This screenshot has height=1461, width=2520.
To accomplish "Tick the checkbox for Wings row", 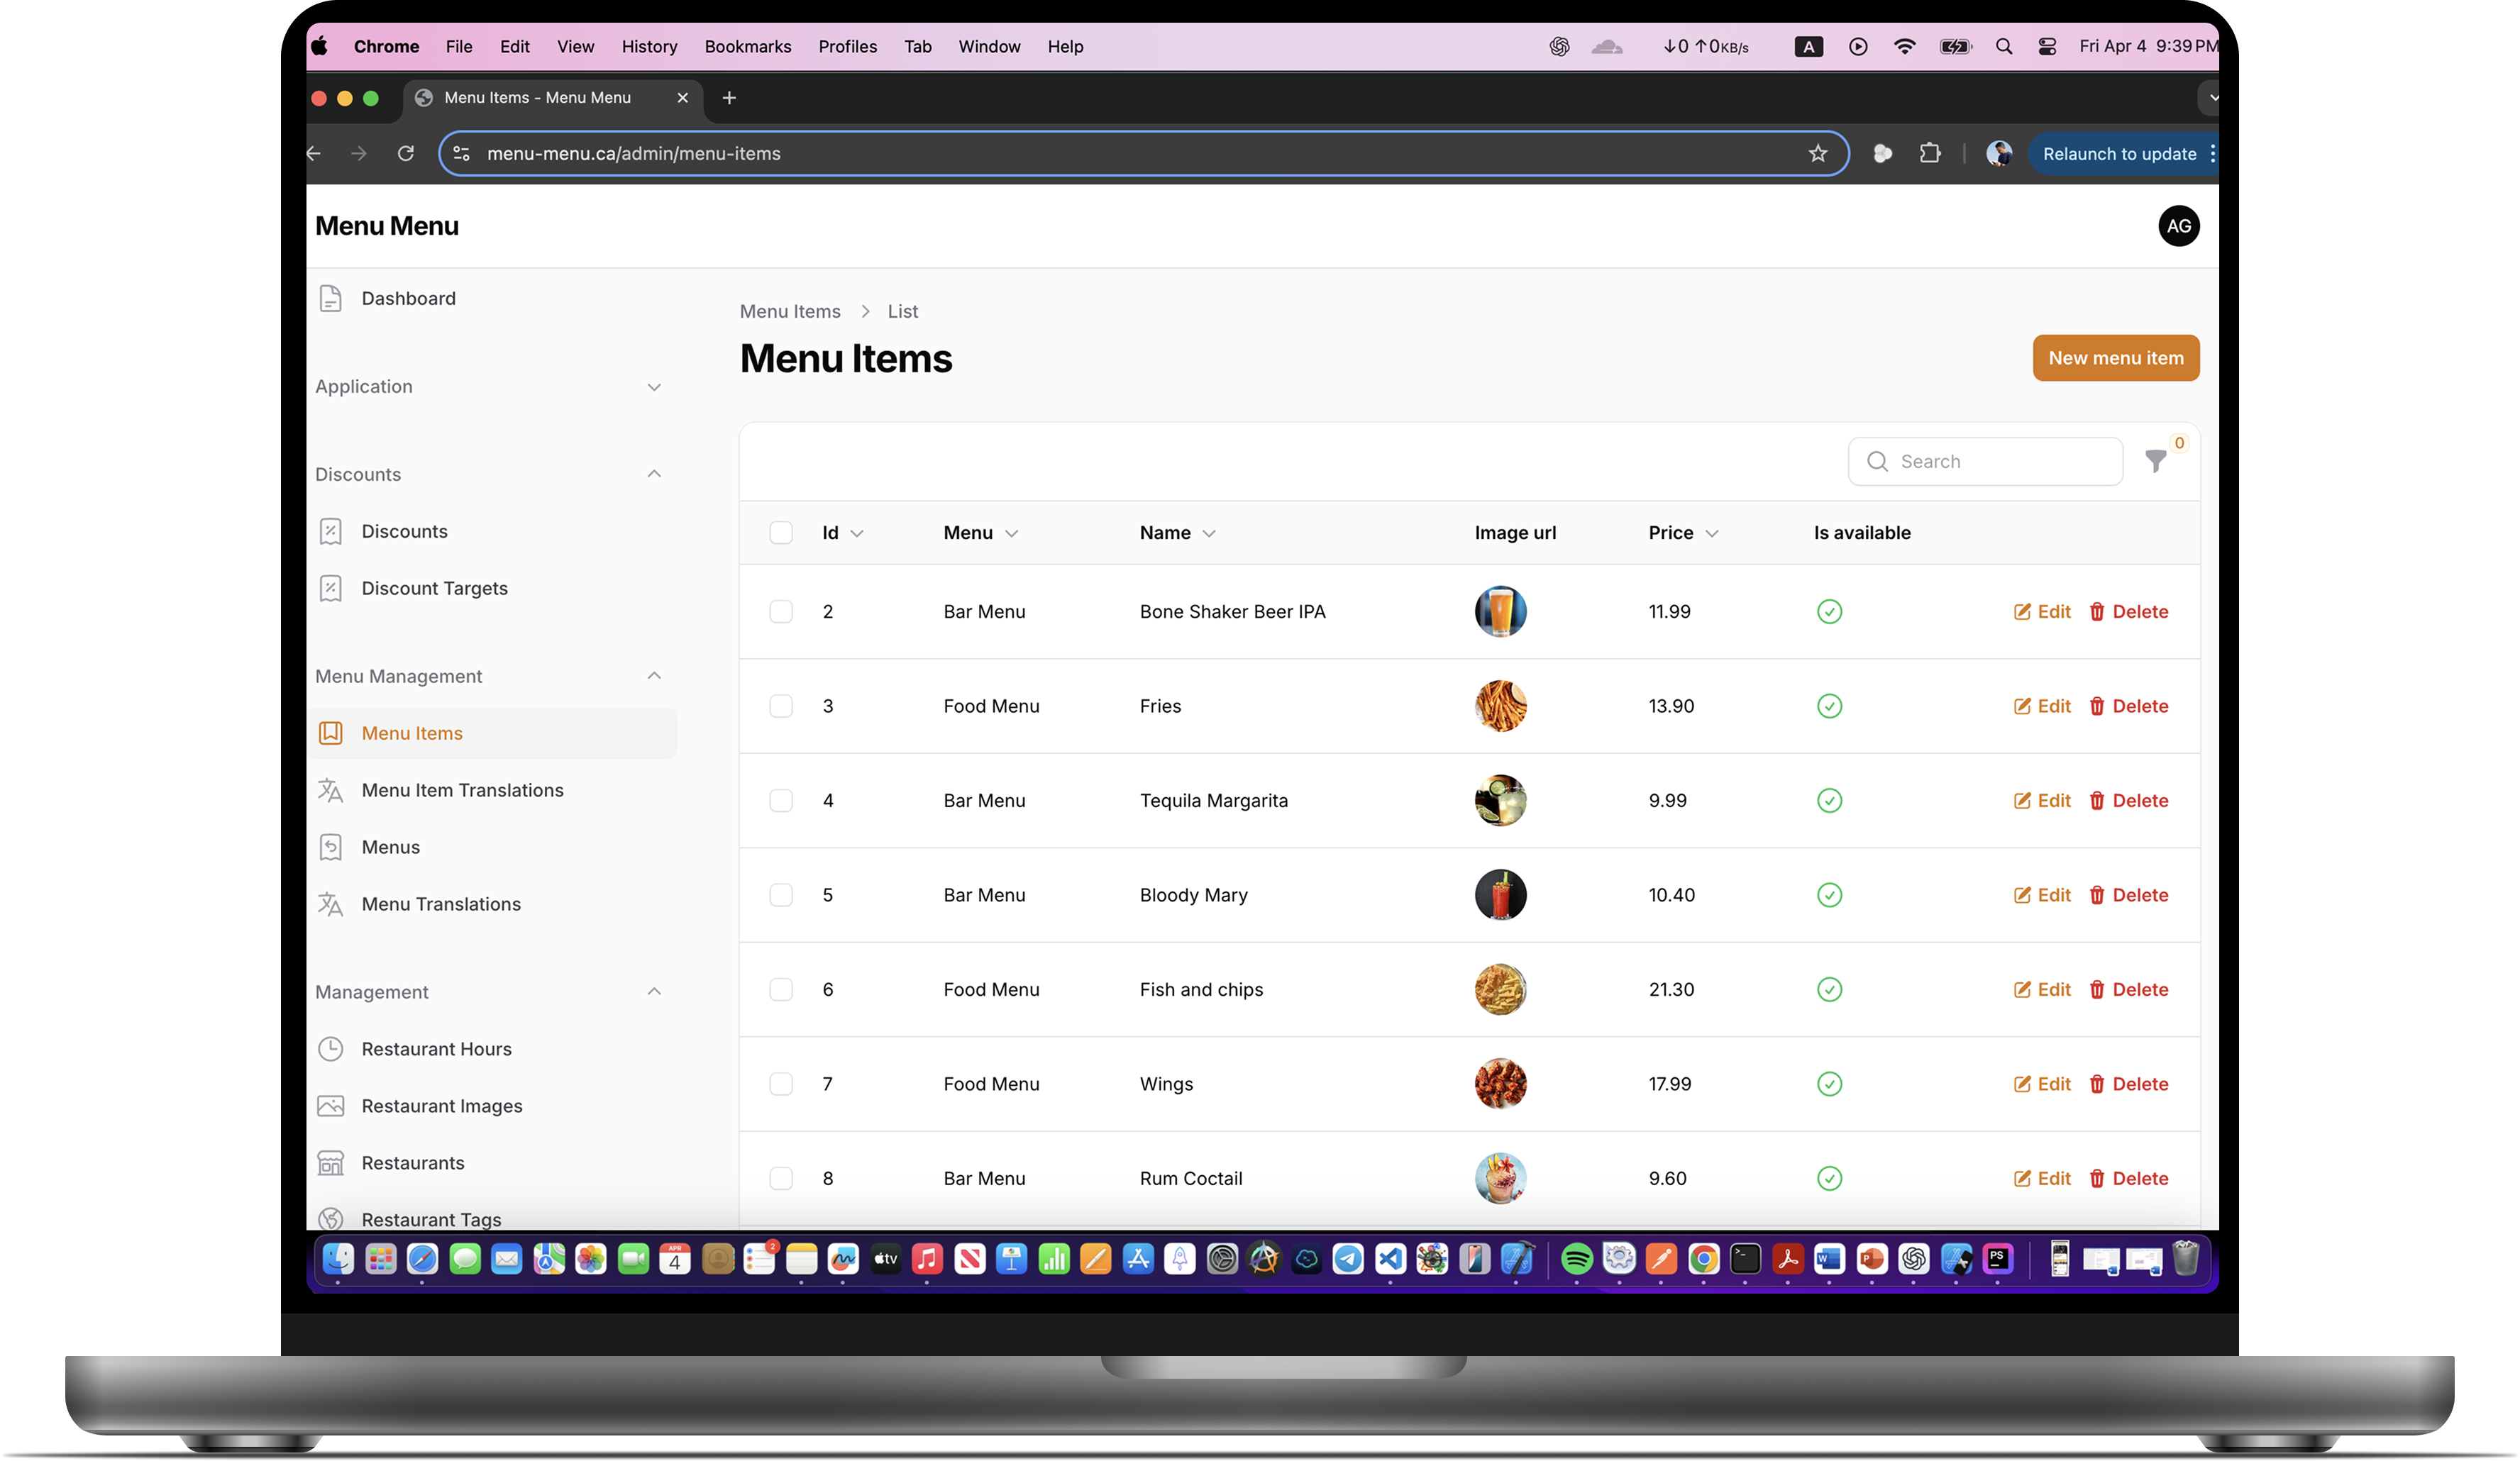I will [x=781, y=1084].
